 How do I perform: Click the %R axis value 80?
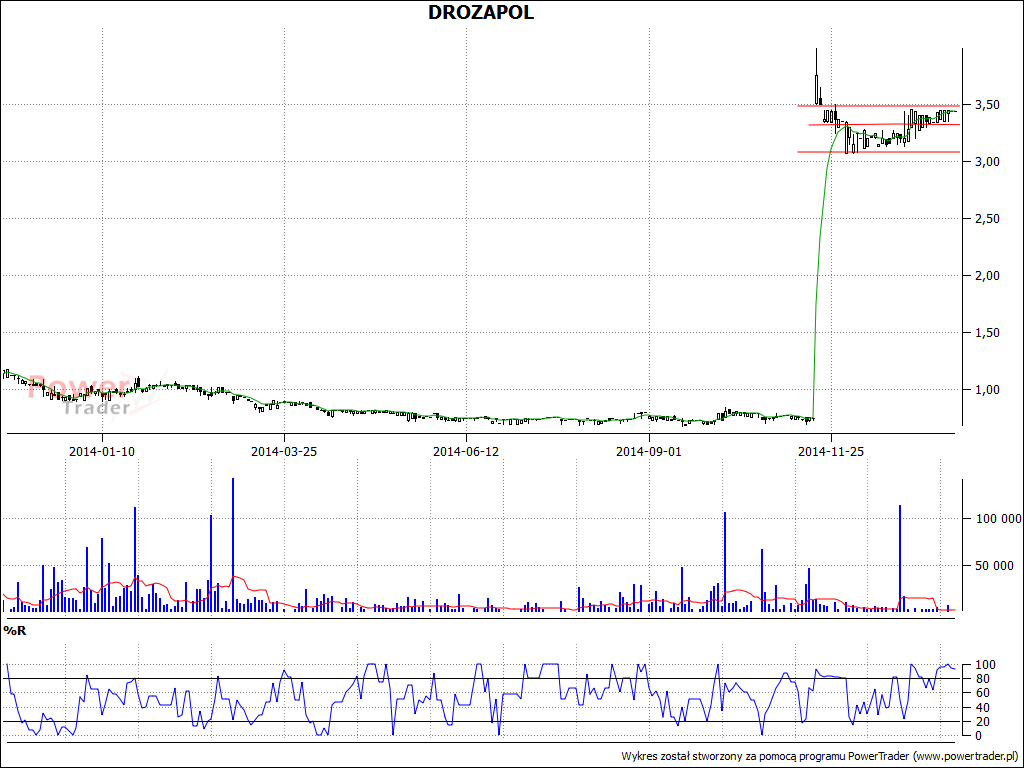point(981,679)
